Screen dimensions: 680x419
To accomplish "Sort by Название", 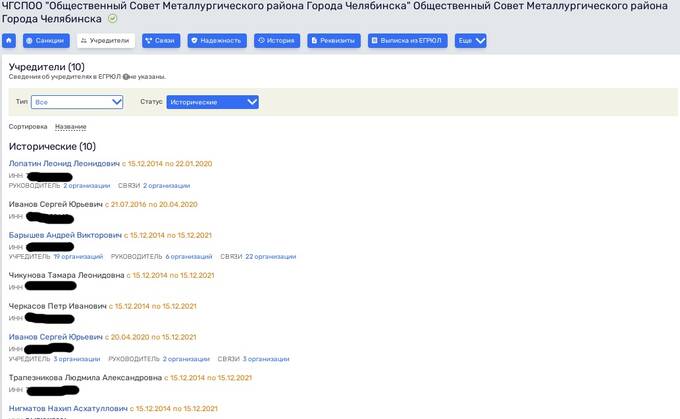I will (x=71, y=127).
